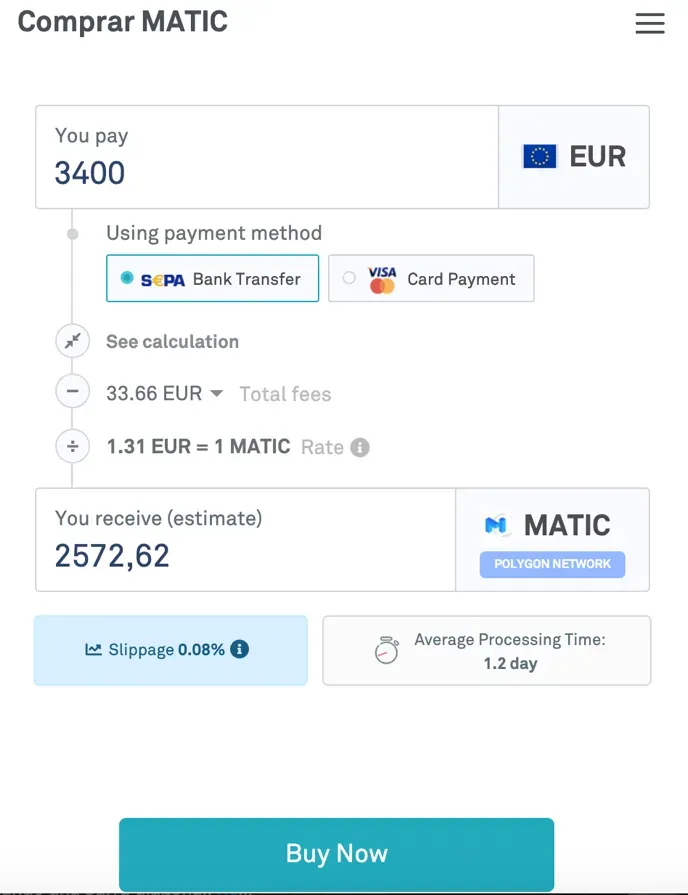This screenshot has height=895, width=688.
Task: Click the Buy Now button
Action: [336, 854]
